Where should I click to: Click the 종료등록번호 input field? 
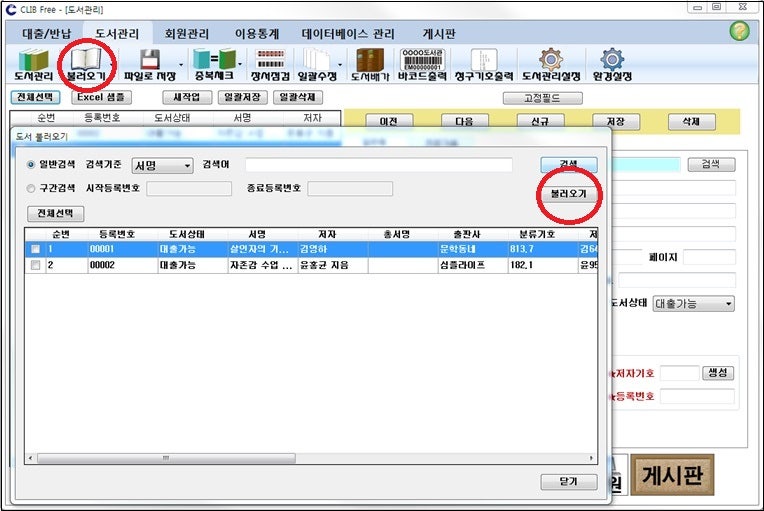[350, 189]
